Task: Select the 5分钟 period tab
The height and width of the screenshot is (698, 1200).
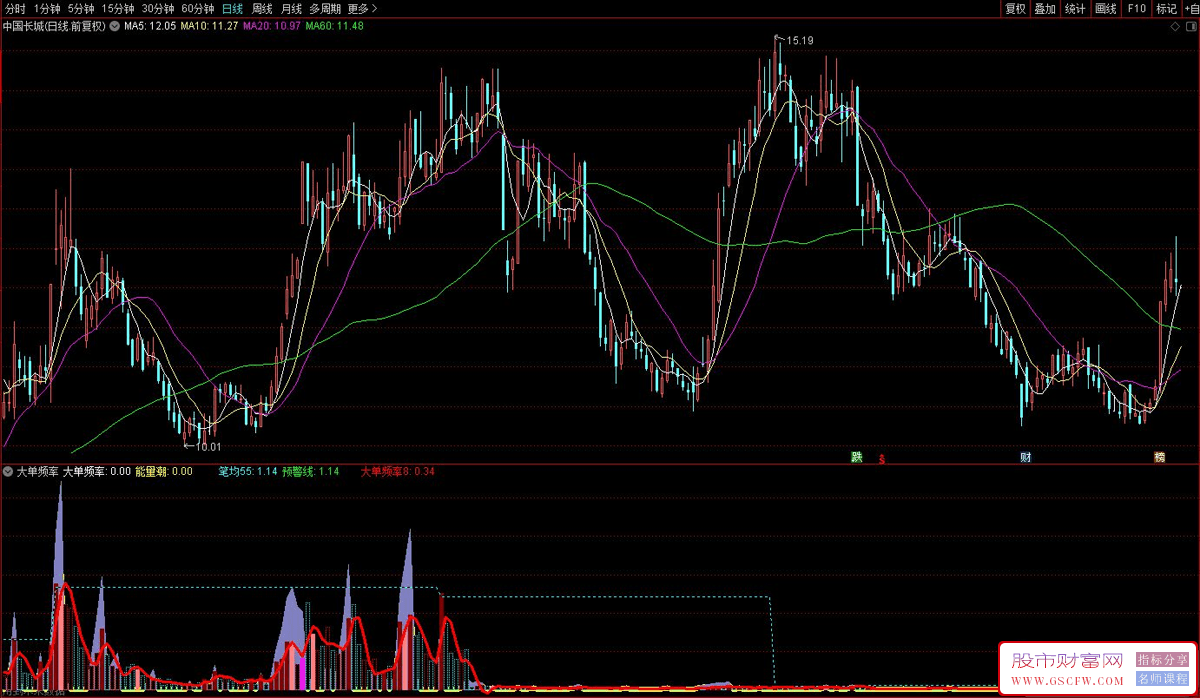Action: [x=81, y=8]
